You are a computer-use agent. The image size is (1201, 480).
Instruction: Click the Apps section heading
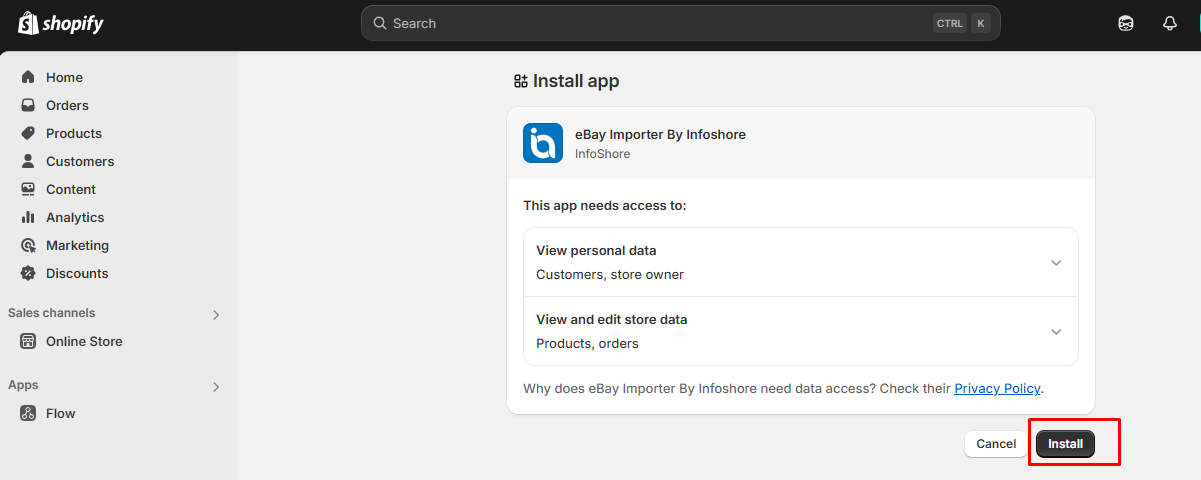point(23,385)
